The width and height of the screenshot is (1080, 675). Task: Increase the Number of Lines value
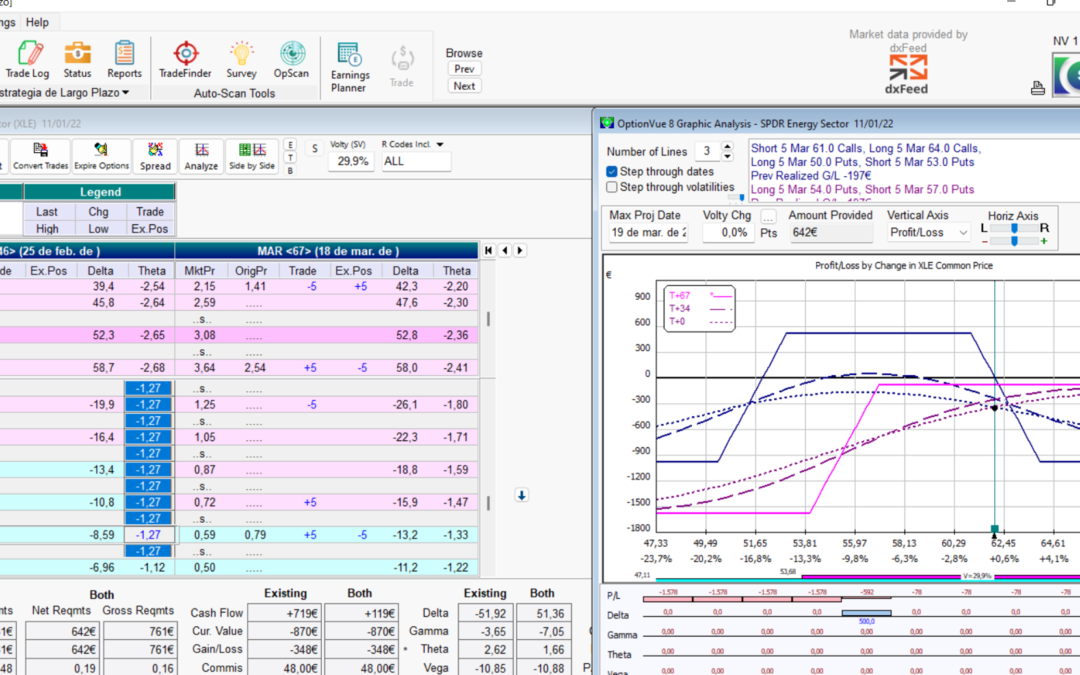point(727,147)
